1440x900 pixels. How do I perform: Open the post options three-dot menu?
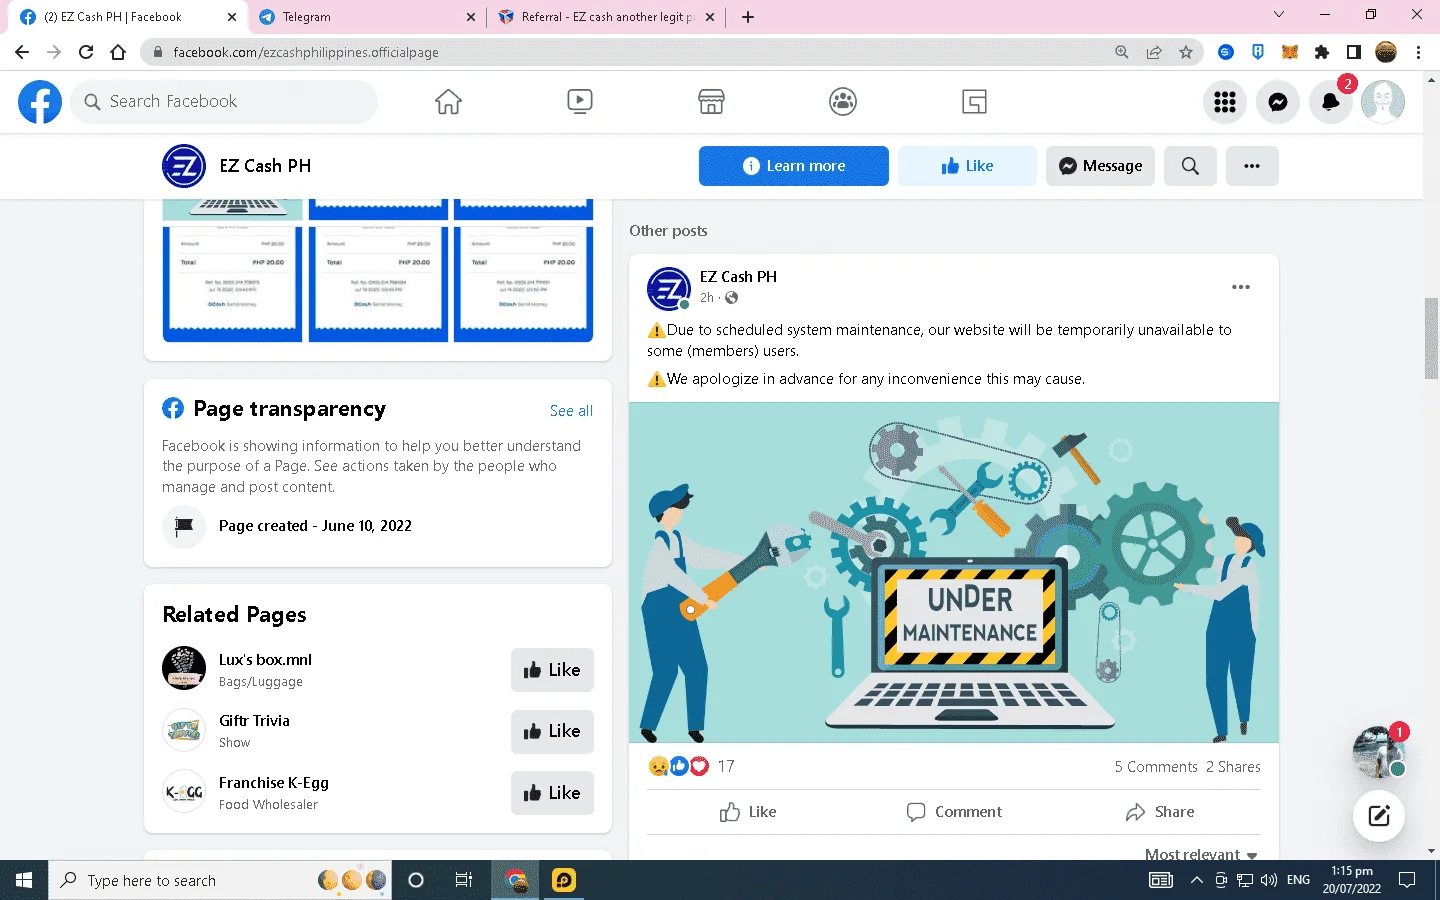(1241, 287)
